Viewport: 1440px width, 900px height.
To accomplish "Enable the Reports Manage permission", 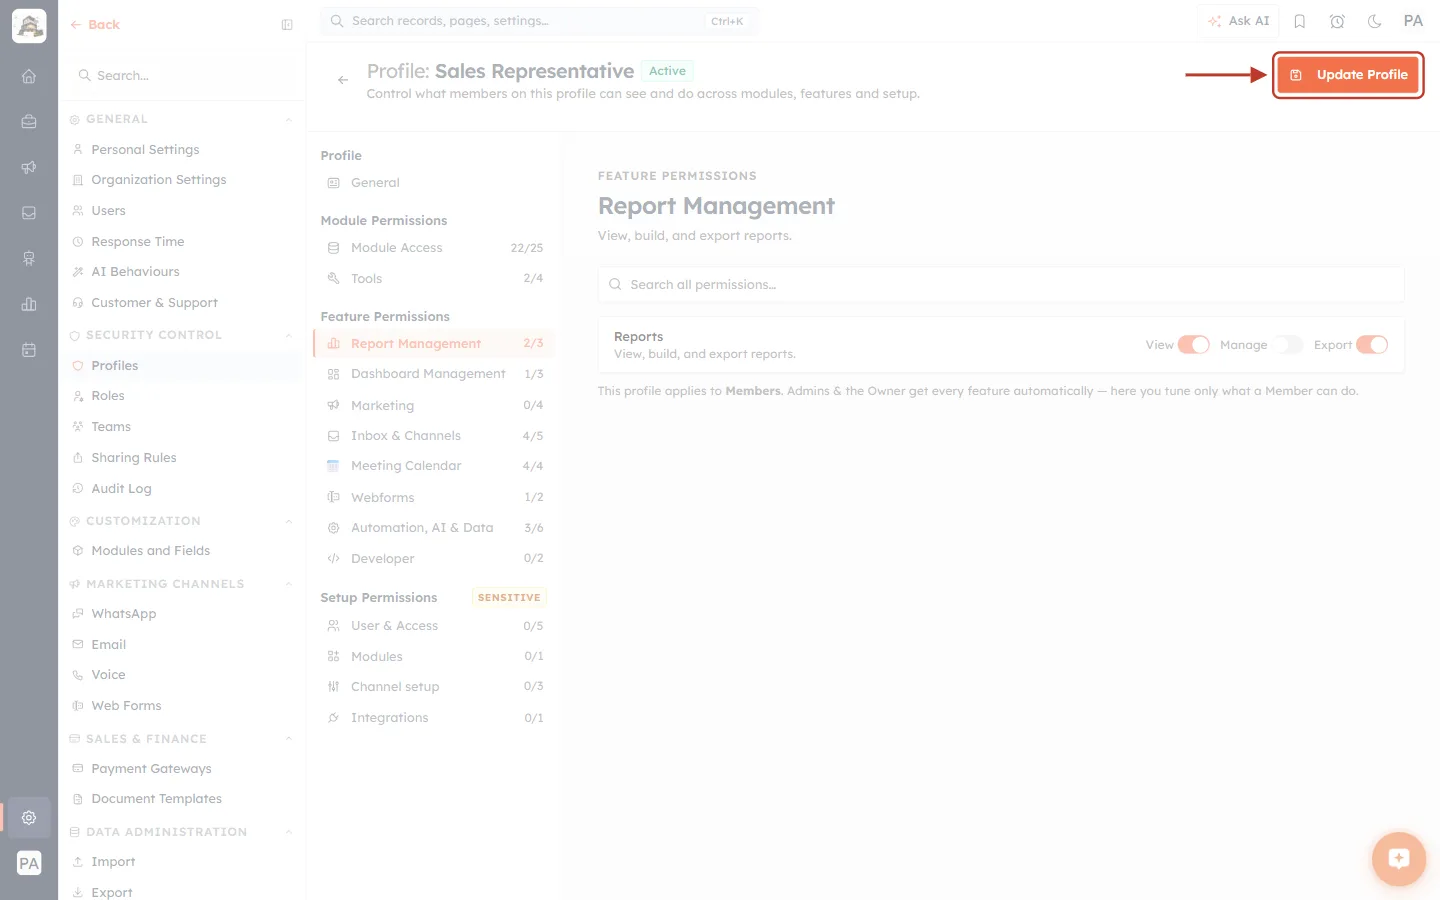I will click(x=1288, y=345).
